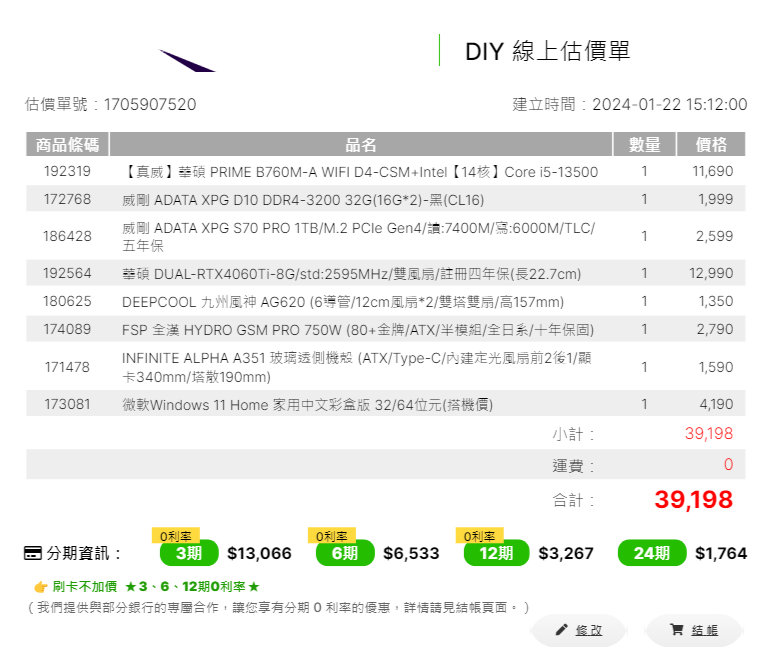Click product code 186428
The width and height of the screenshot is (772, 671).
tap(67, 236)
